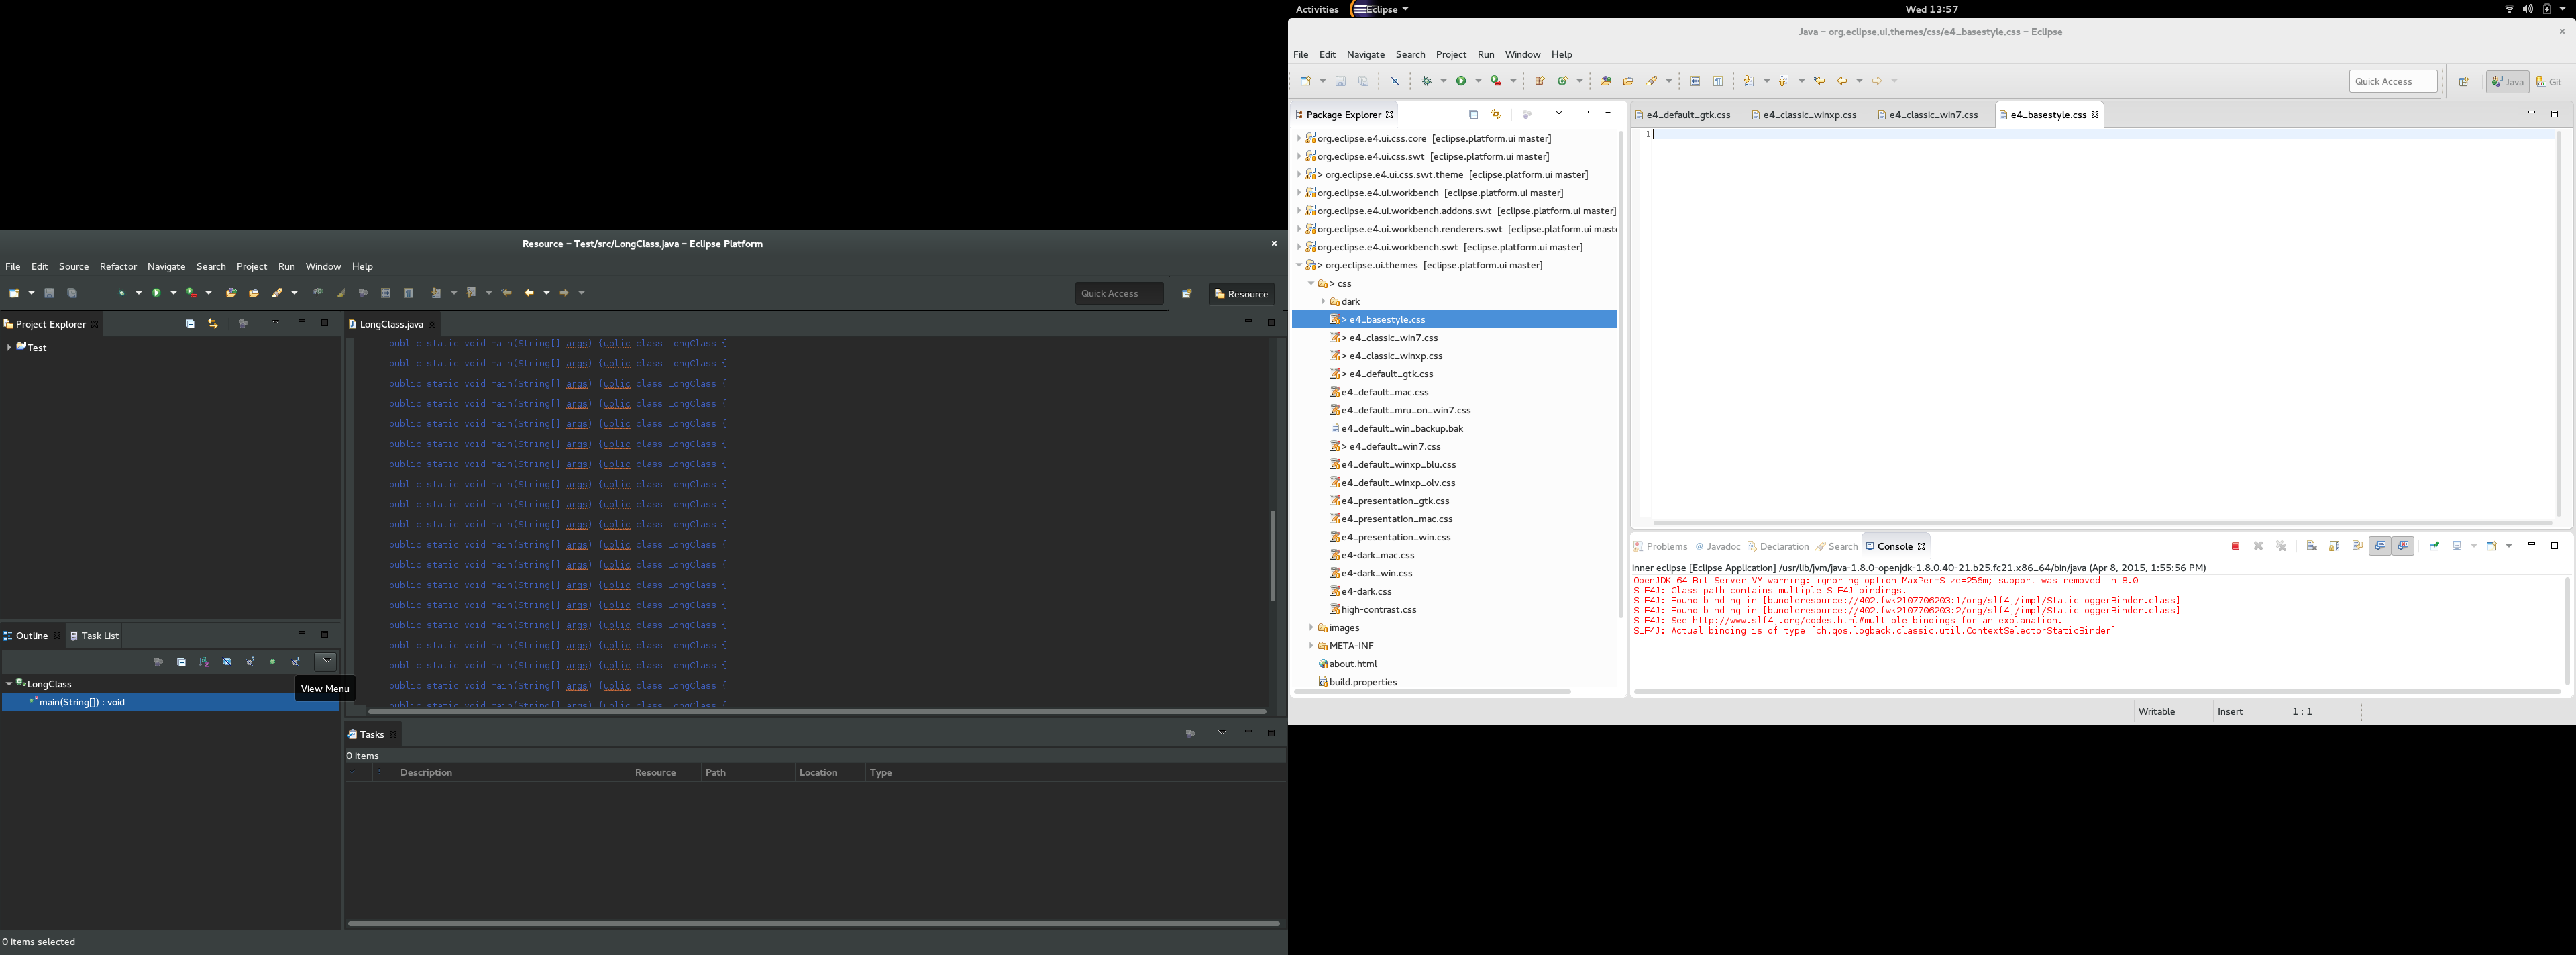The image size is (2576, 955).
Task: Toggle Show Console on standard error change
Action: (x=2404, y=546)
